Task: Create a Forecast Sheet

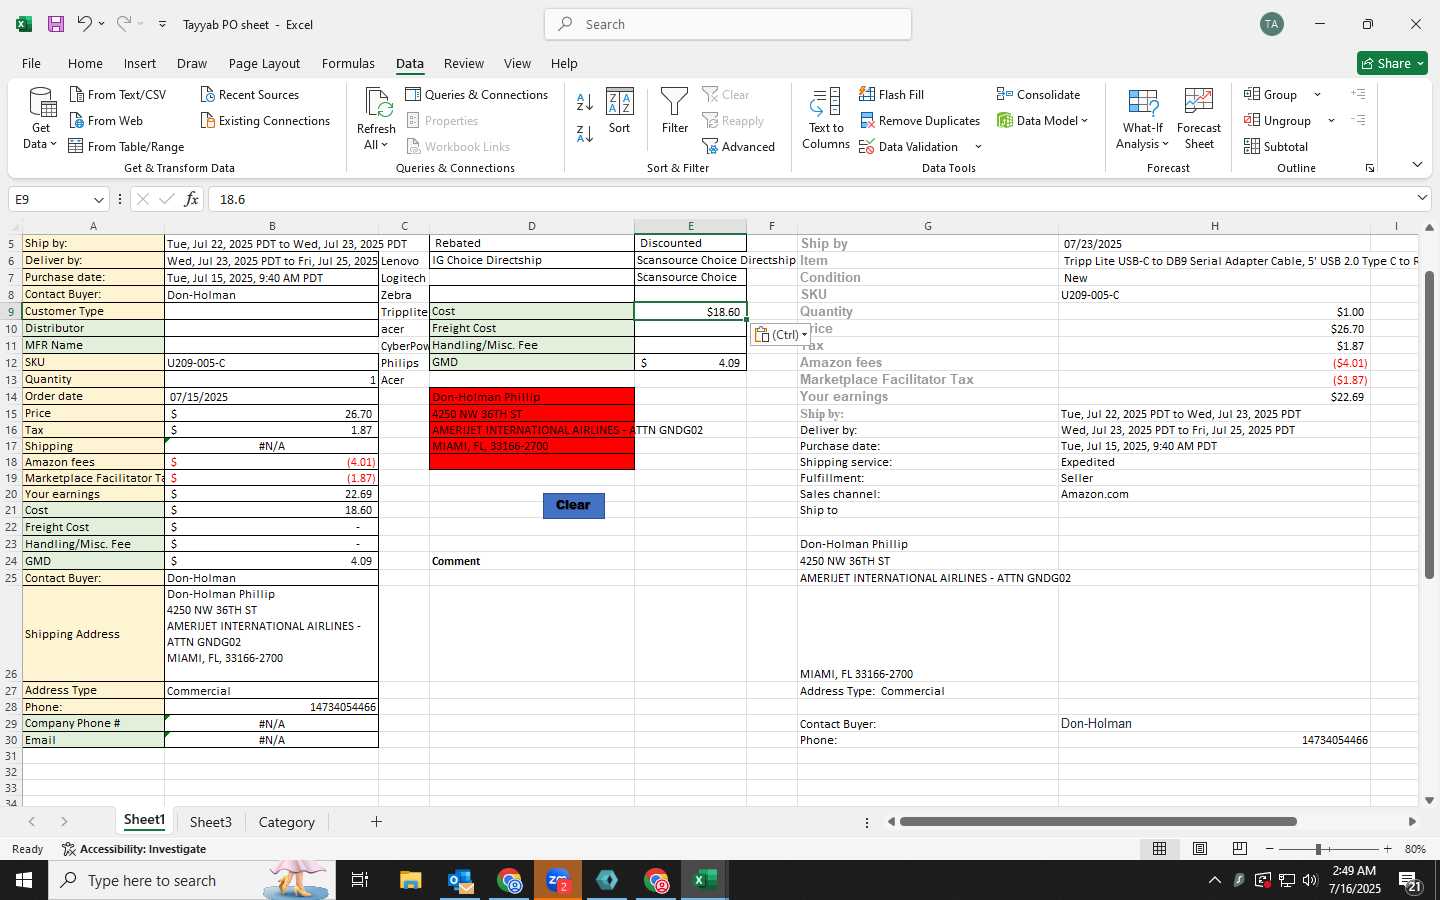Action: click(x=1199, y=119)
